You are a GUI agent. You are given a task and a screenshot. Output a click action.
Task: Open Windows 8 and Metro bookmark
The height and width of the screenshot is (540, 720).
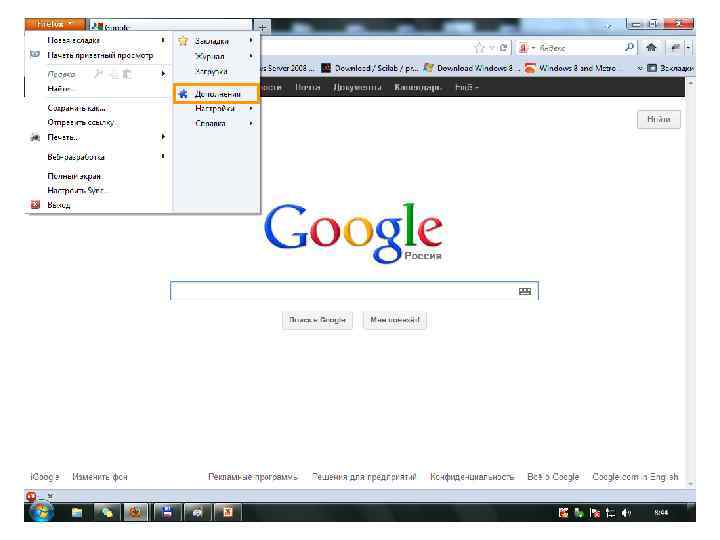(x=571, y=68)
